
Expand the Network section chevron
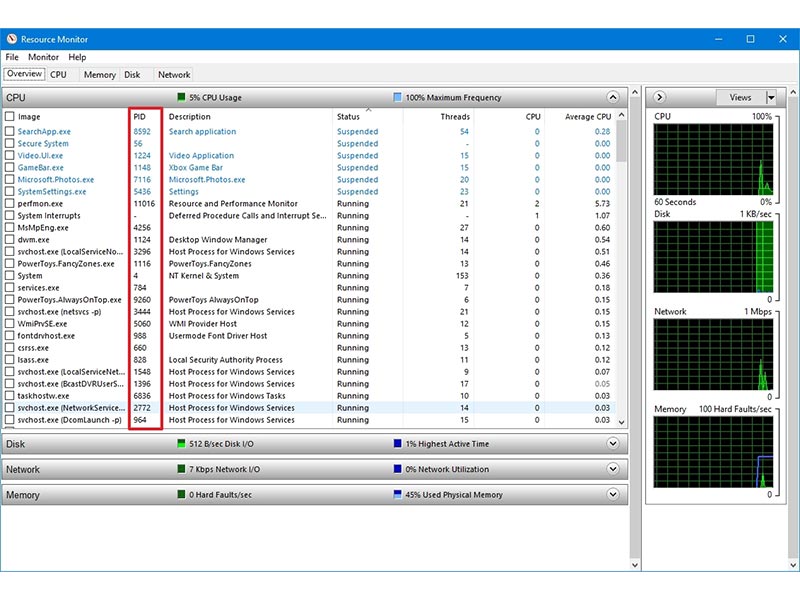pos(613,469)
